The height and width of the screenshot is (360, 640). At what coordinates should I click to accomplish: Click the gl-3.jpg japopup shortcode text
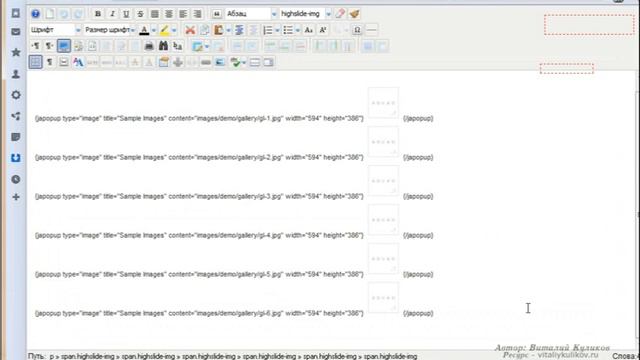pos(199,196)
